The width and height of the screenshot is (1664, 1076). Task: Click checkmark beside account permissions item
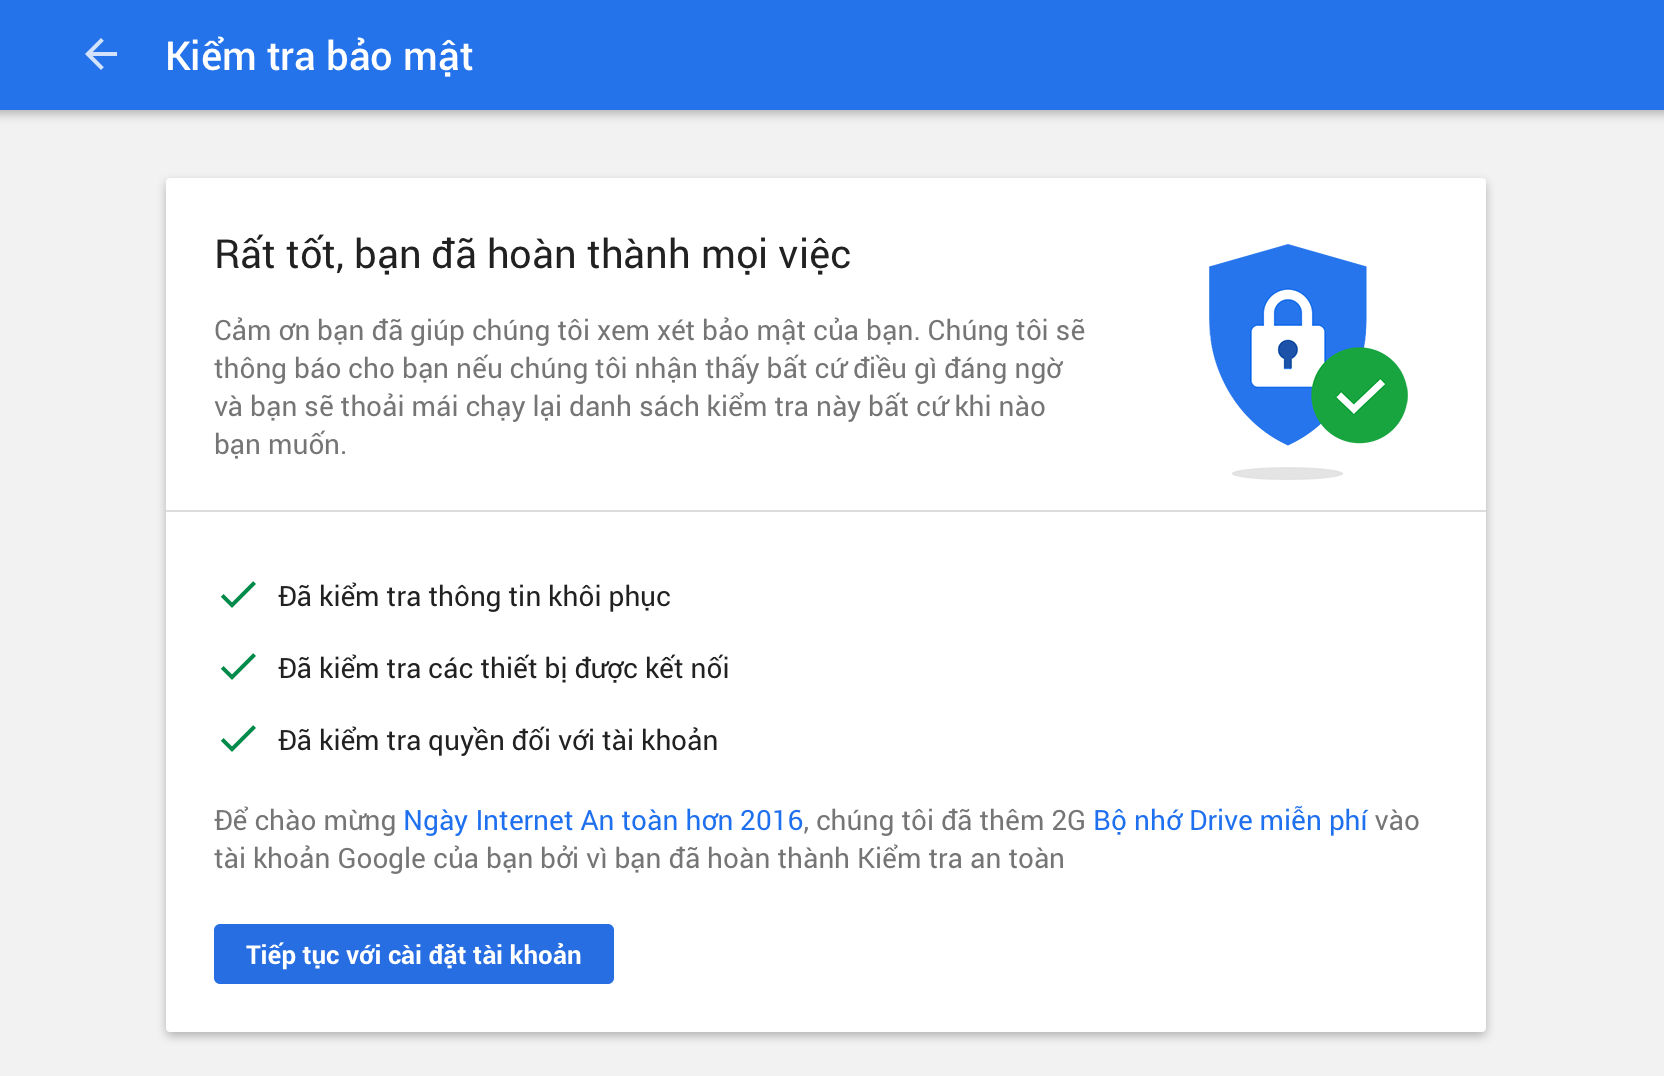click(238, 739)
